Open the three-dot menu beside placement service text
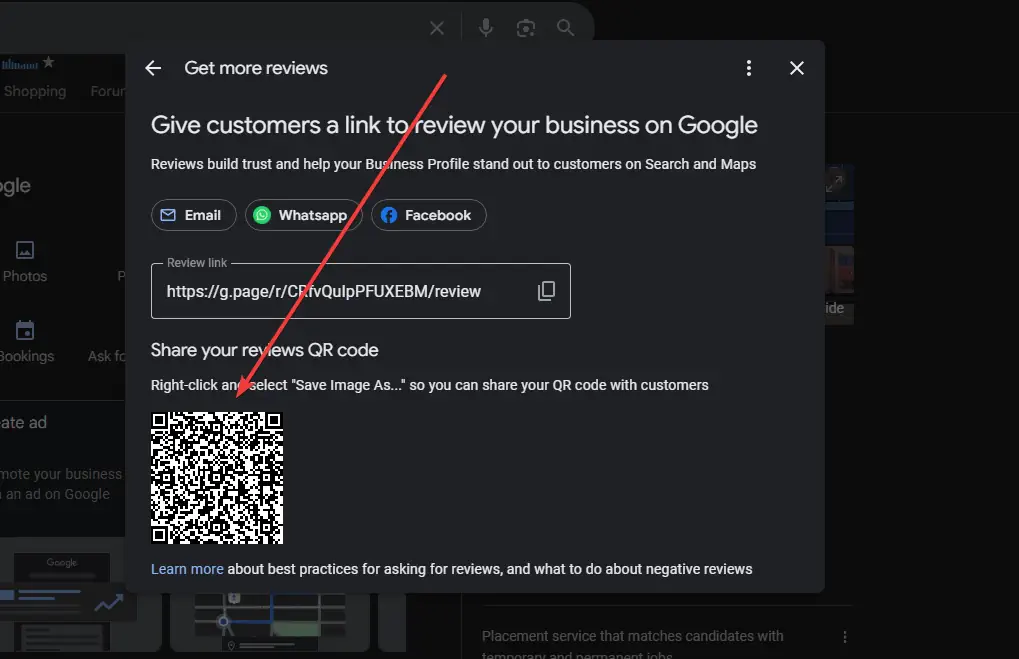The image size is (1019, 659). [x=845, y=637]
